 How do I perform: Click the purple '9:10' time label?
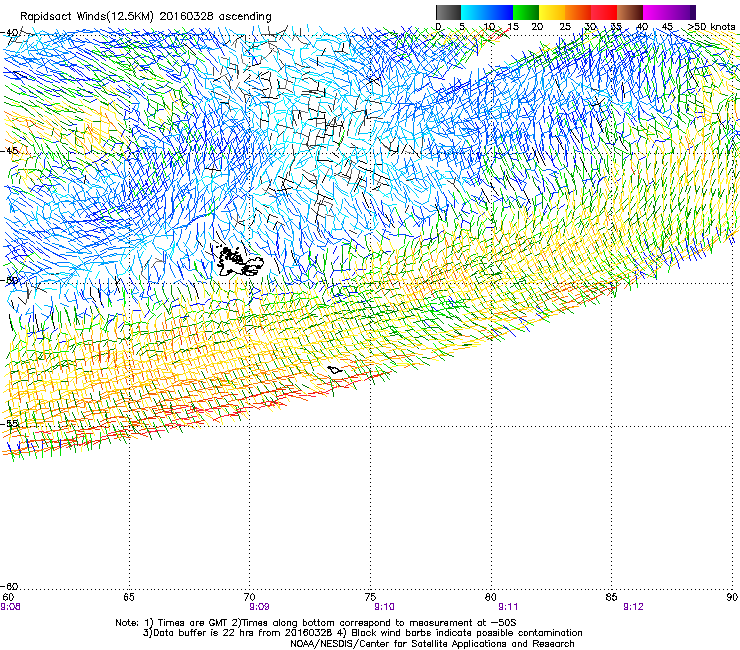[x=385, y=607]
